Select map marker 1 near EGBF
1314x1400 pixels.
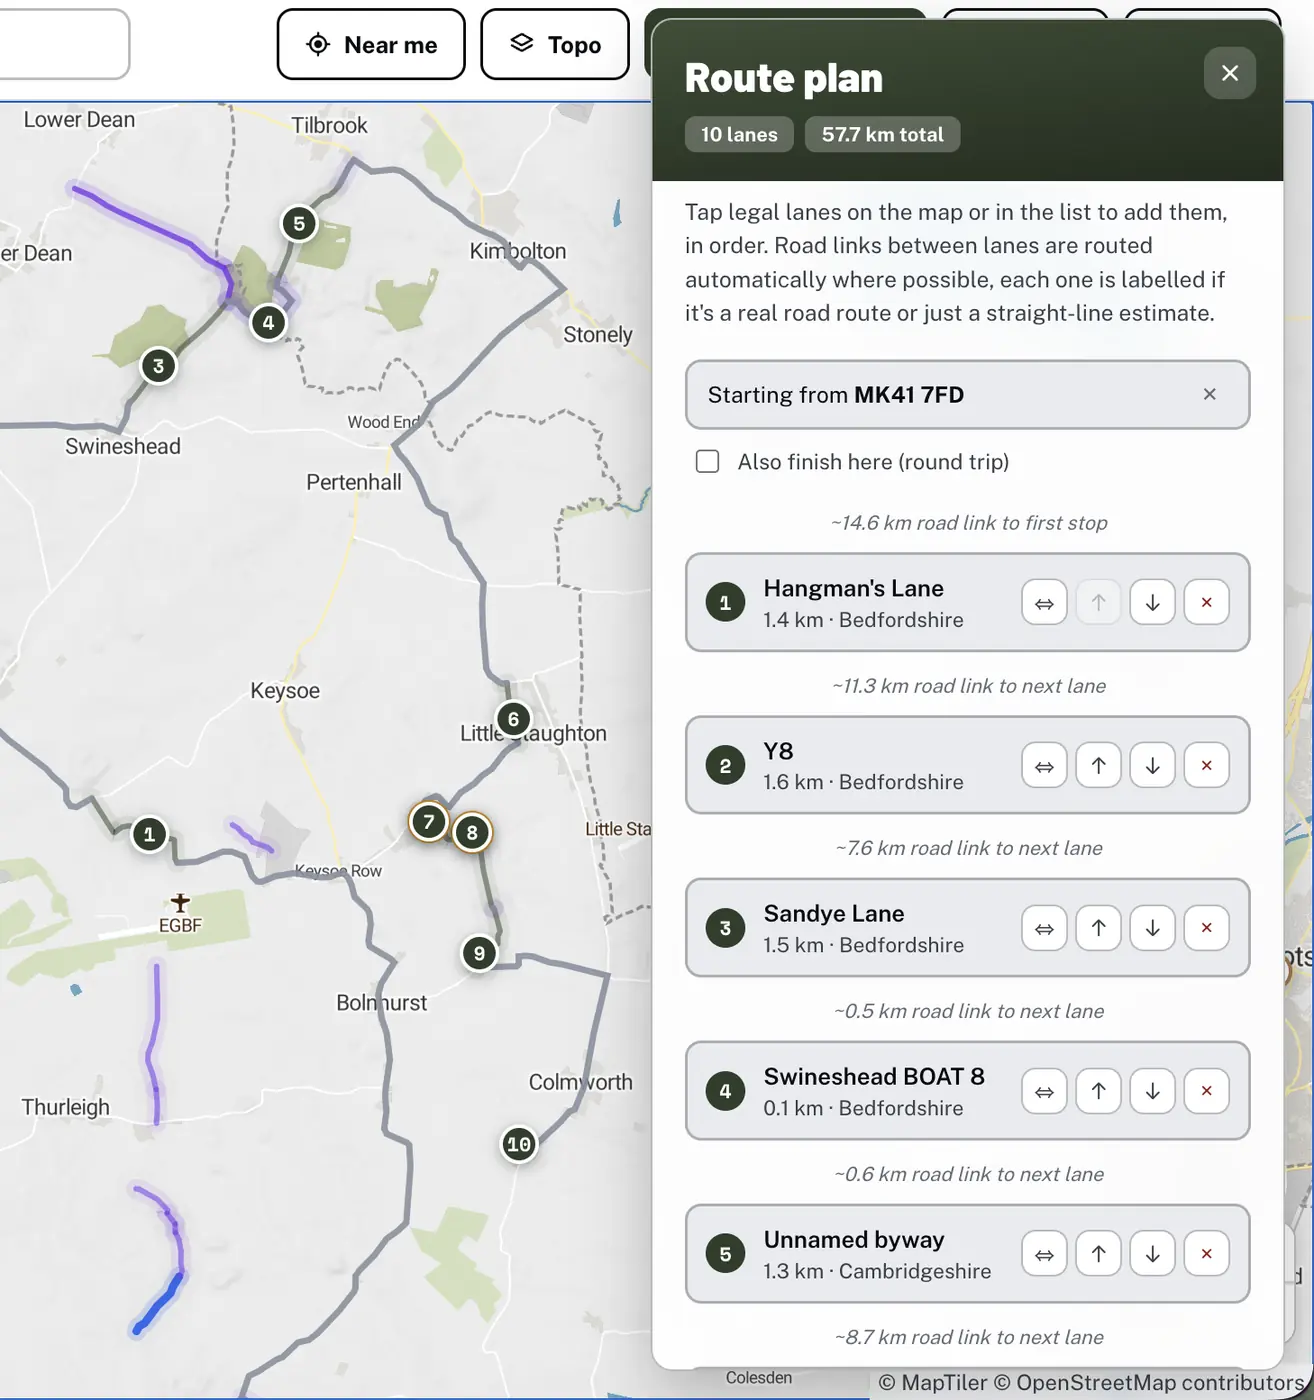point(149,834)
